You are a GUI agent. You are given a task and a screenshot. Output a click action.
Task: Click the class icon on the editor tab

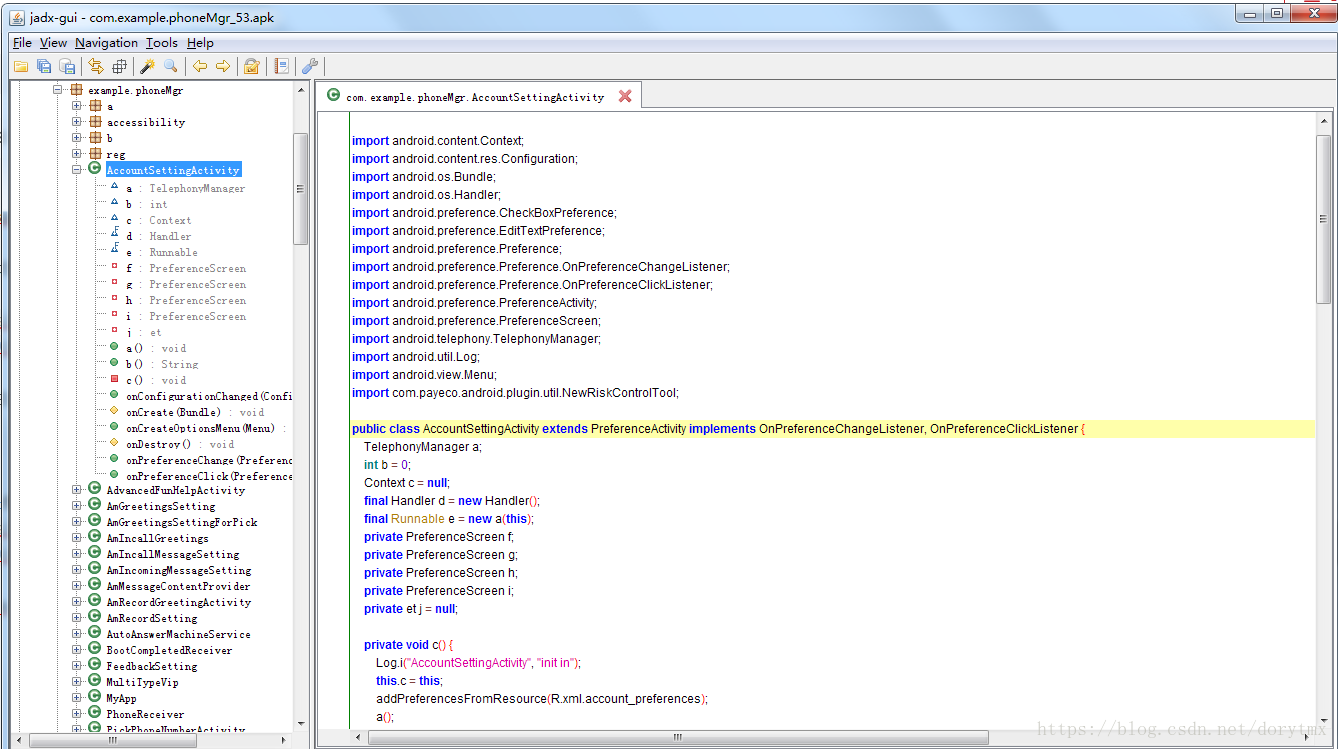(334, 96)
